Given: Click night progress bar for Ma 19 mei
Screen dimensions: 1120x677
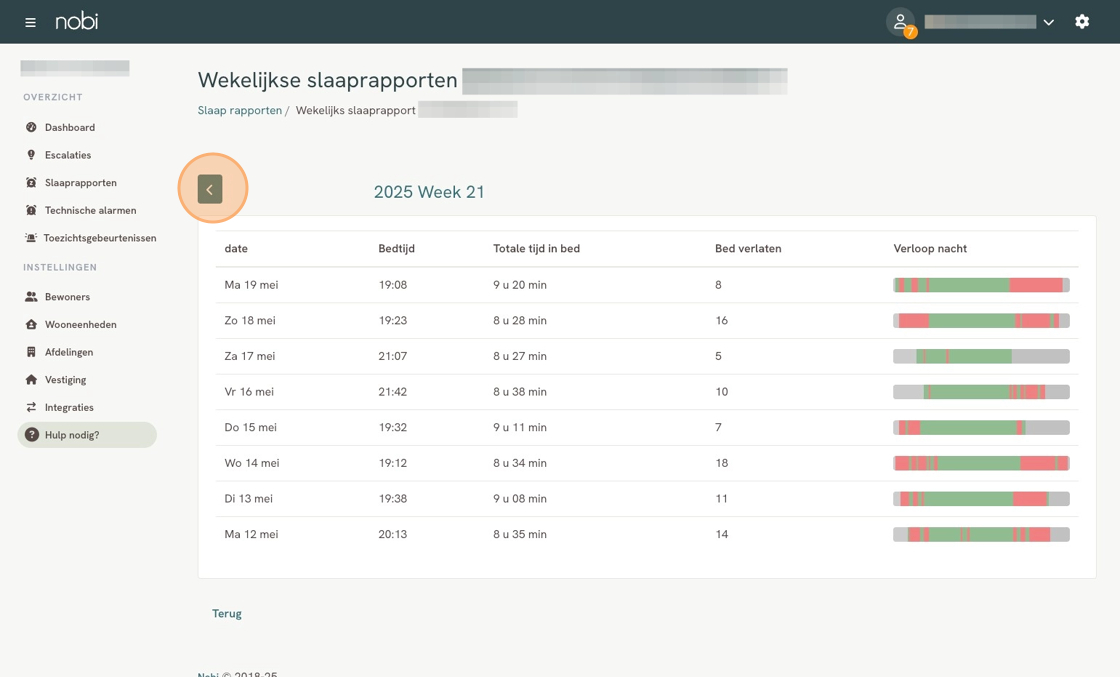Looking at the screenshot, I should pyautogui.click(x=981, y=285).
